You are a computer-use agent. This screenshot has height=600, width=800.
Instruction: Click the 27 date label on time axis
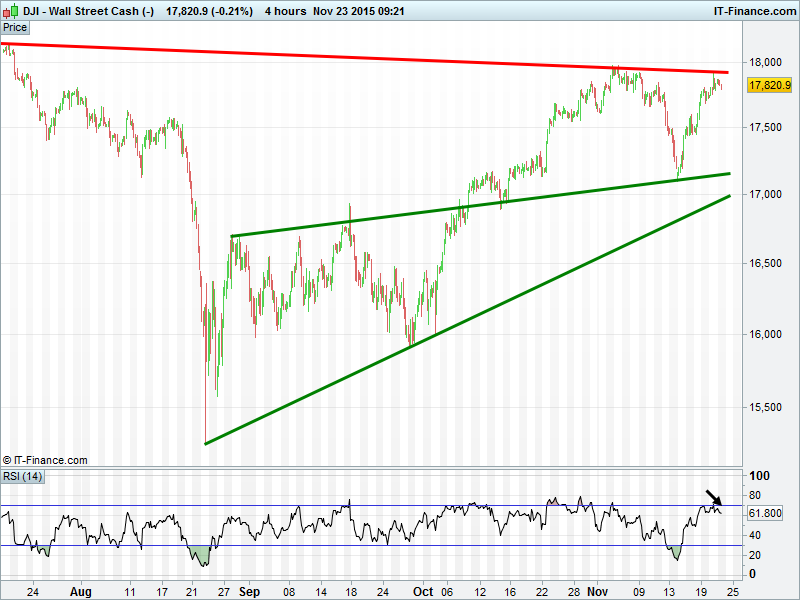223,592
